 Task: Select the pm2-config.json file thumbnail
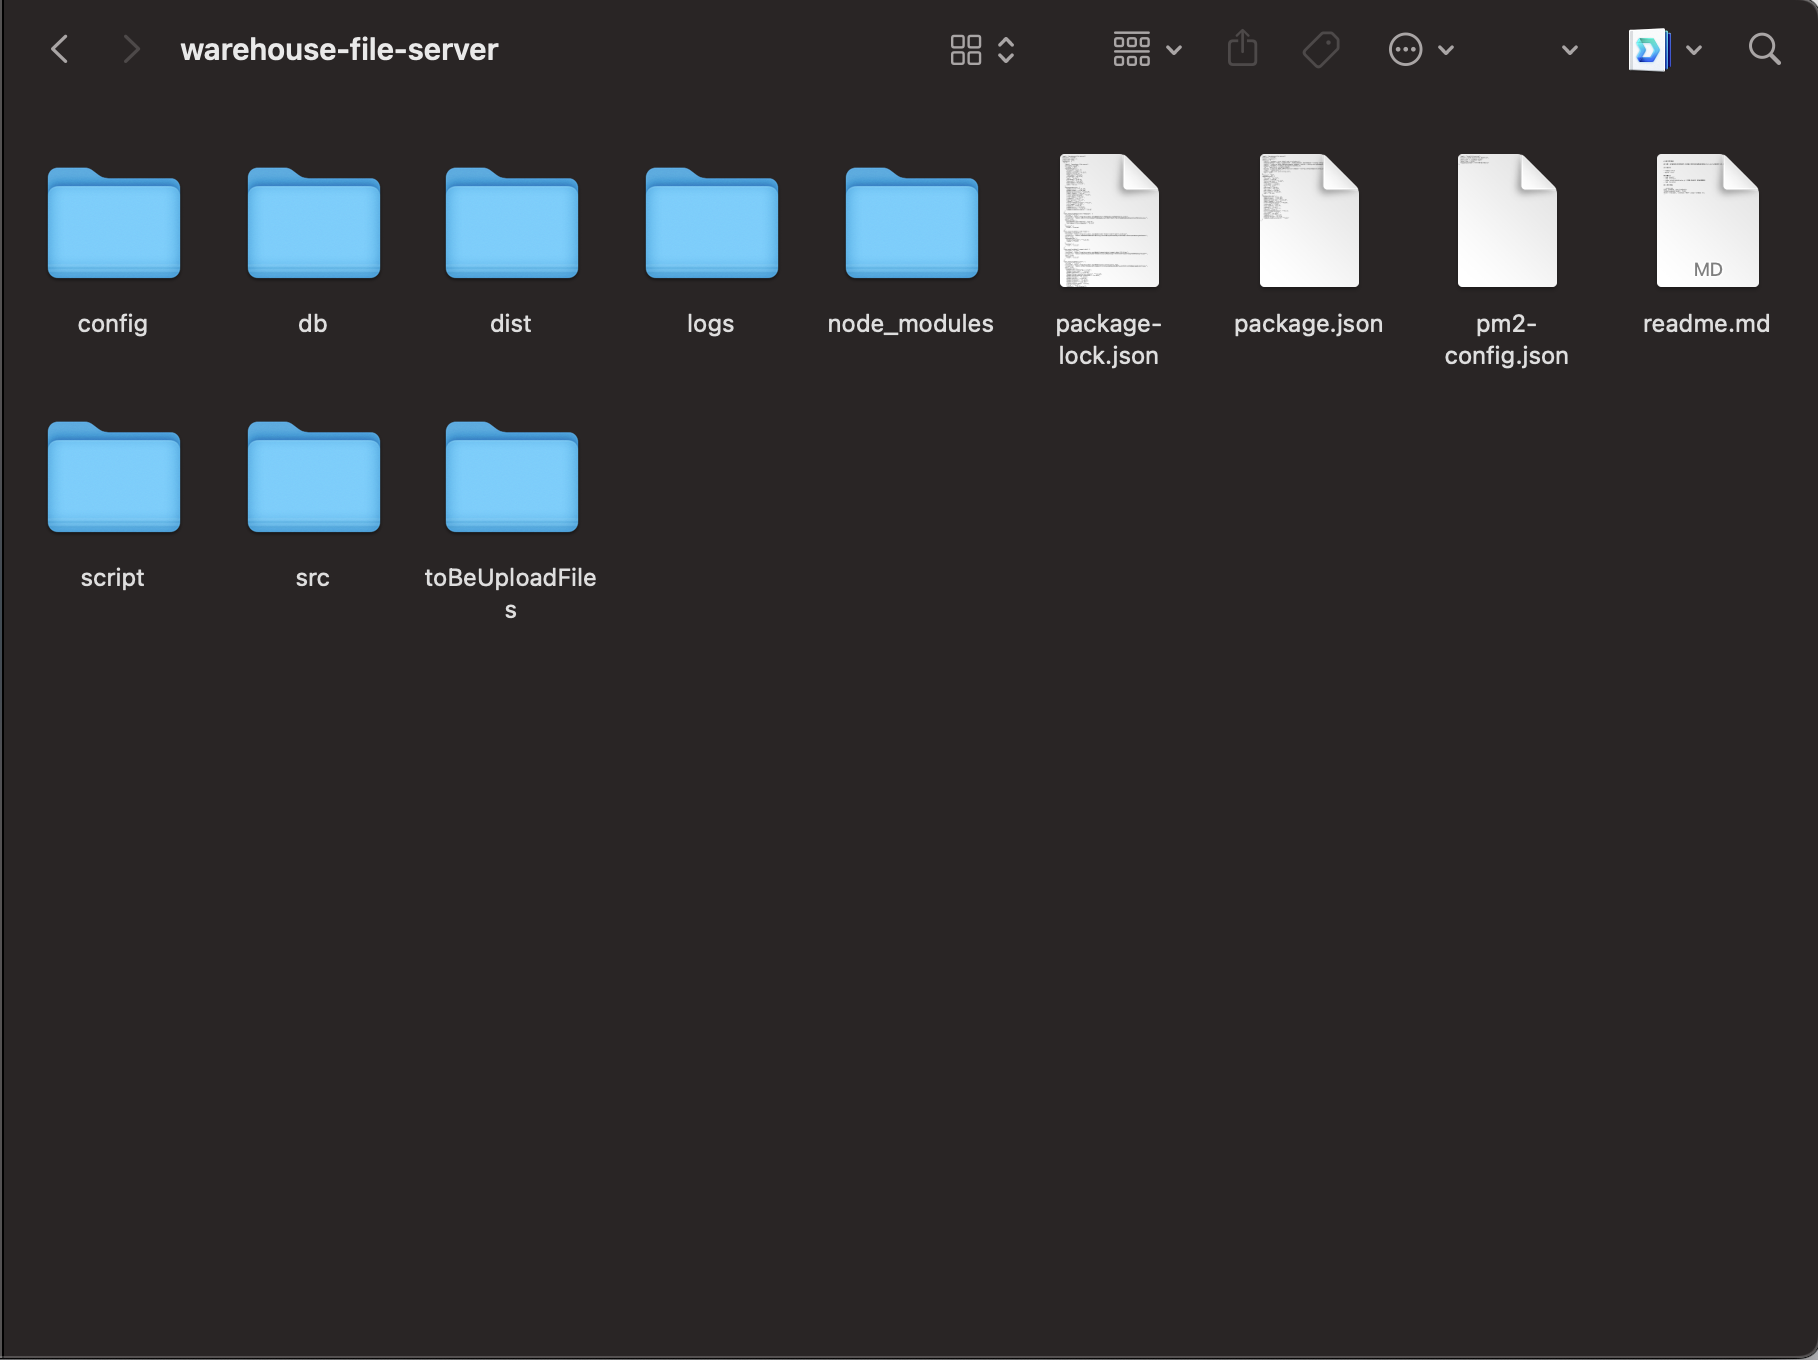(1507, 221)
